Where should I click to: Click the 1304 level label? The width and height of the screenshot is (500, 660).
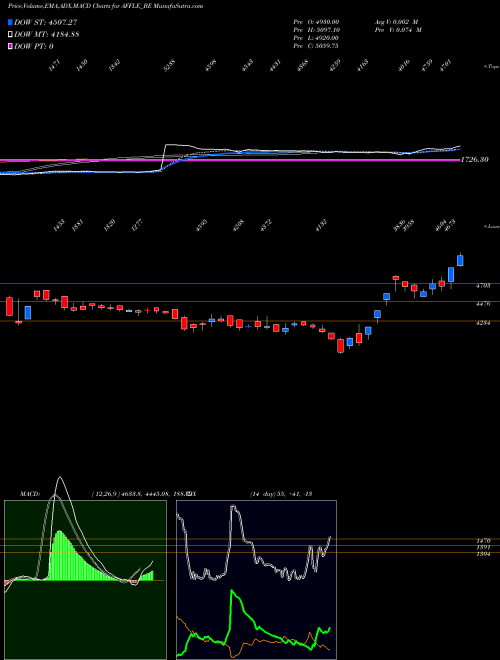click(483, 554)
